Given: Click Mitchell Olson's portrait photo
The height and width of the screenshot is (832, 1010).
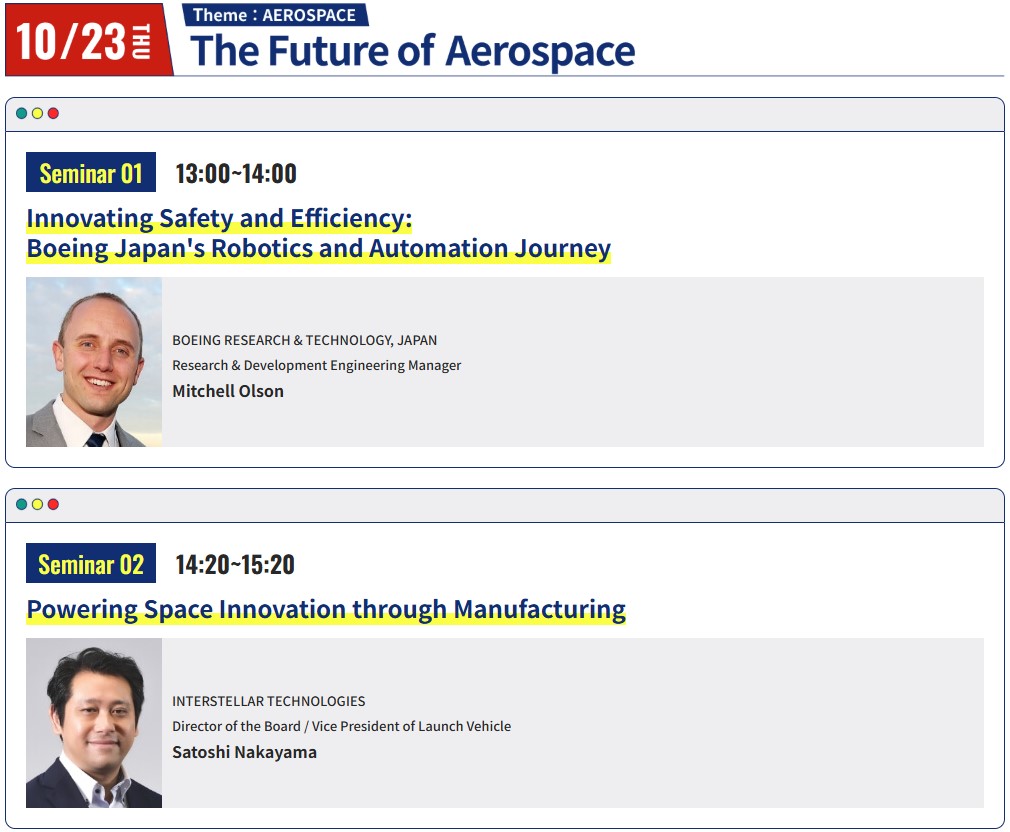Looking at the screenshot, I should tap(94, 362).
